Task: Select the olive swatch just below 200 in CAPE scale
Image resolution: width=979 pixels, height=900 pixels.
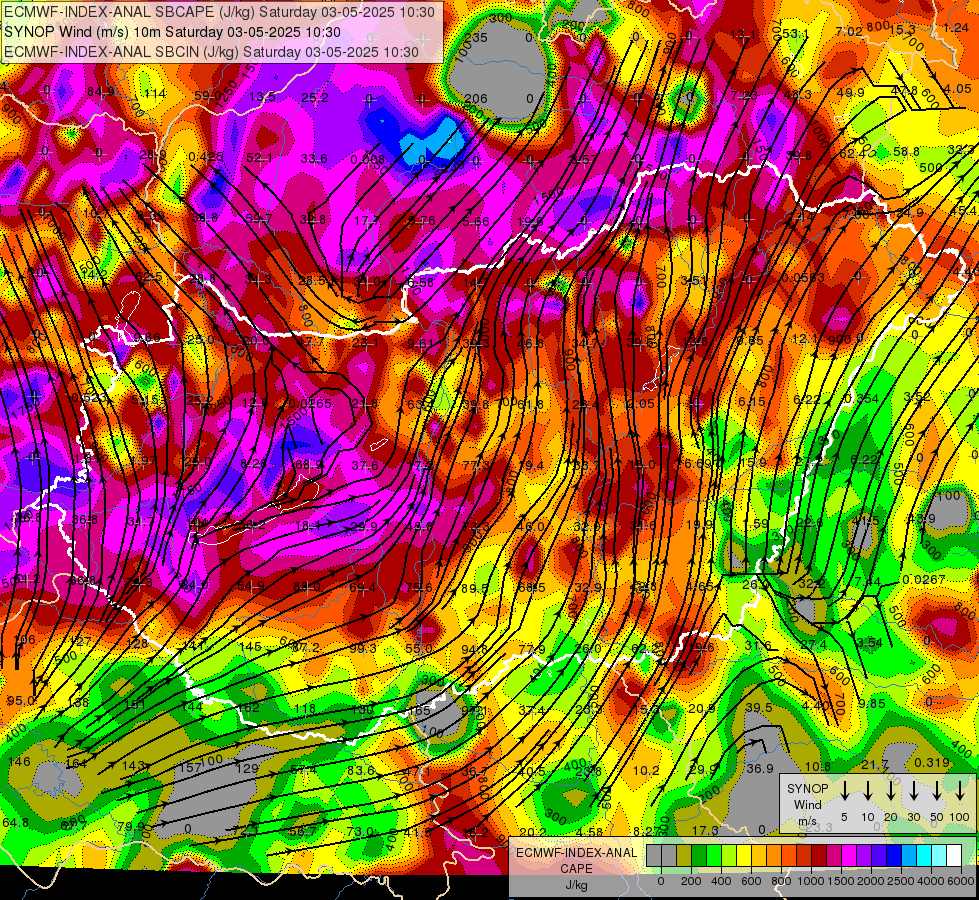Action: pyautogui.click(x=684, y=855)
